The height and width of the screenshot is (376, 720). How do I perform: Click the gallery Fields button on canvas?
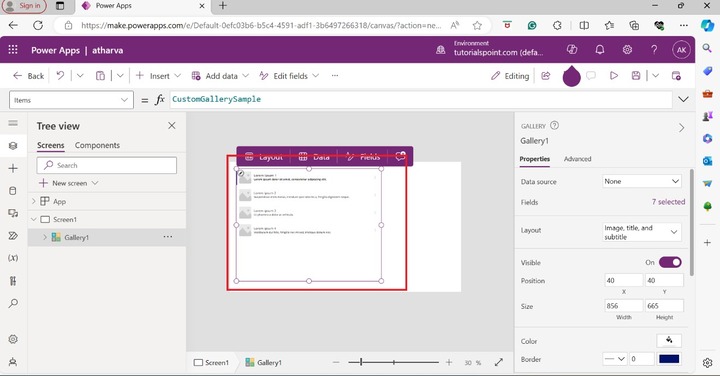pyautogui.click(x=363, y=157)
